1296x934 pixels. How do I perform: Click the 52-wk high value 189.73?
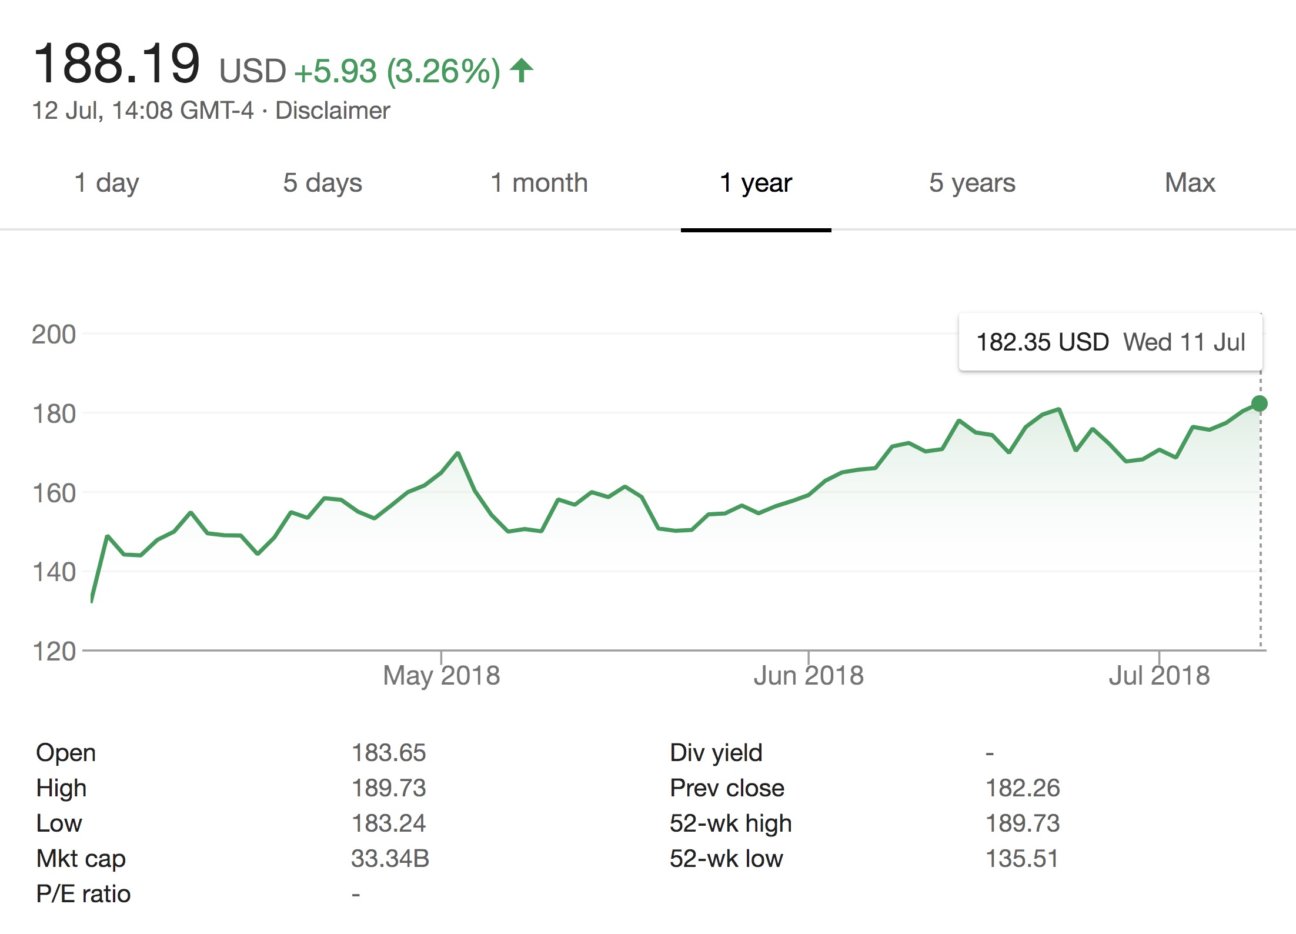click(x=1024, y=823)
